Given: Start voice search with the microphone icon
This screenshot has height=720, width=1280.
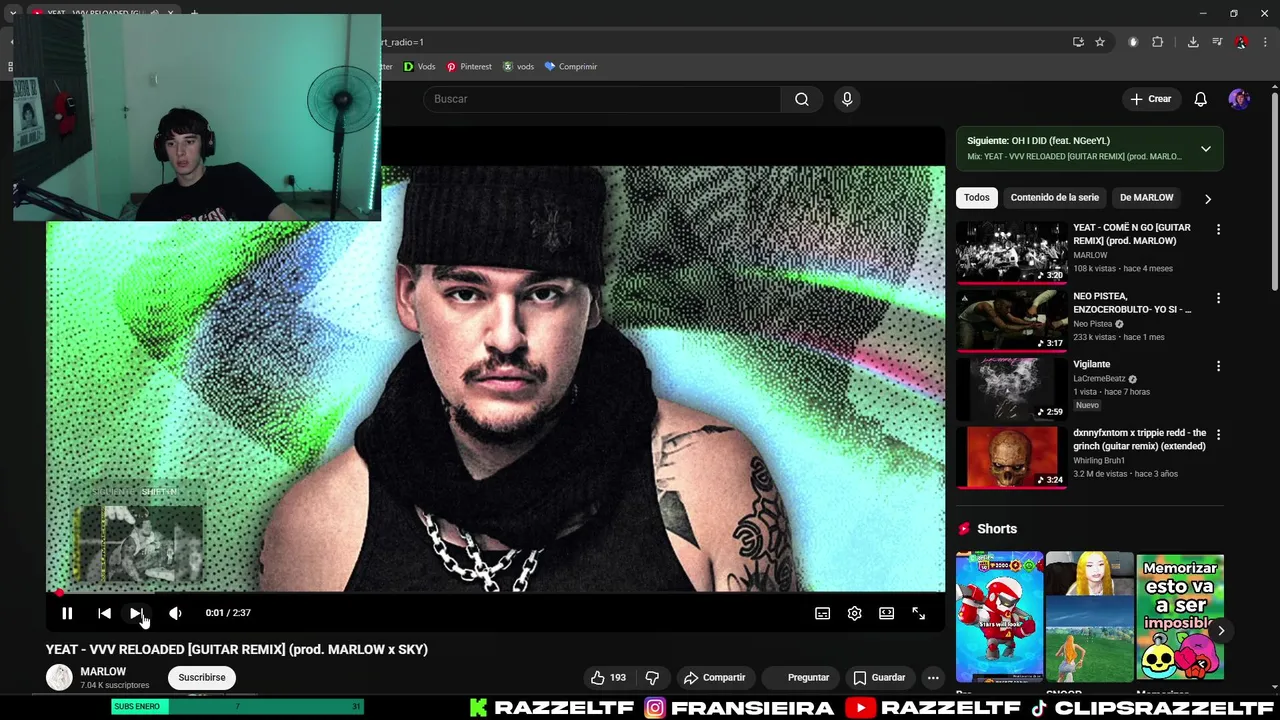Looking at the screenshot, I should (847, 99).
